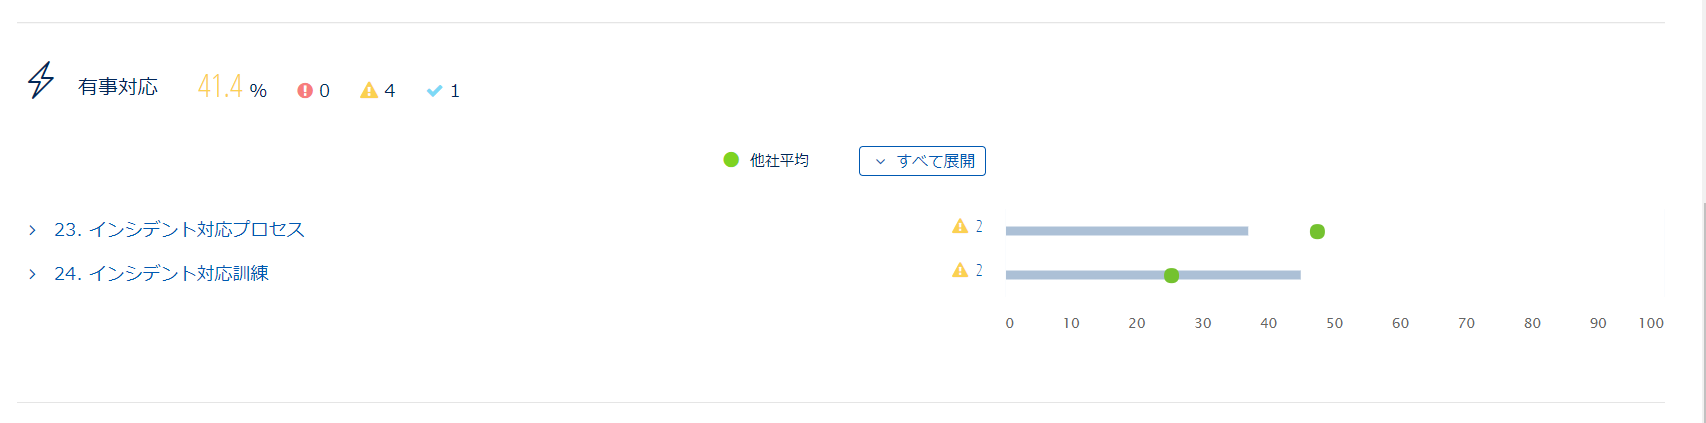Click the 有事対応 section title
The image size is (1706, 423).
118,87
